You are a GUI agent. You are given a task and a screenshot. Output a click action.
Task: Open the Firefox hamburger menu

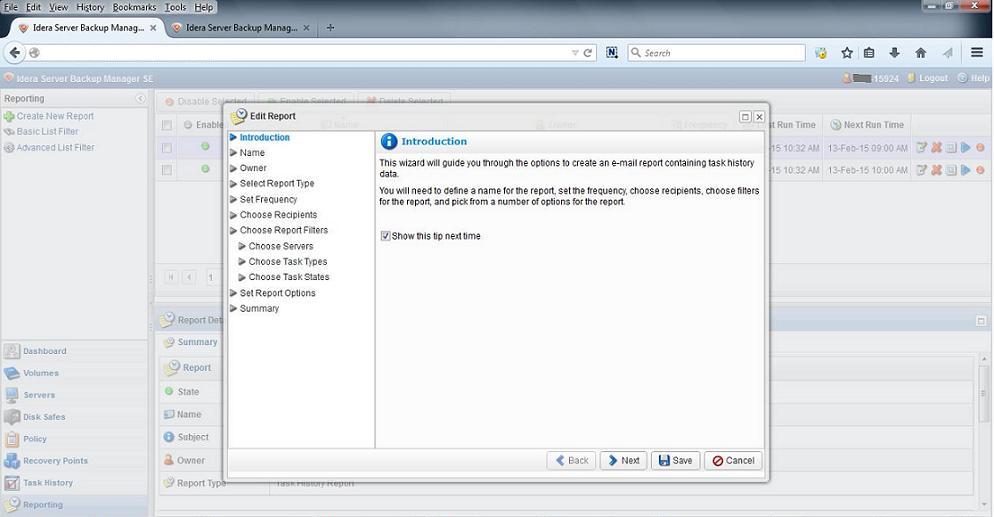click(977, 53)
